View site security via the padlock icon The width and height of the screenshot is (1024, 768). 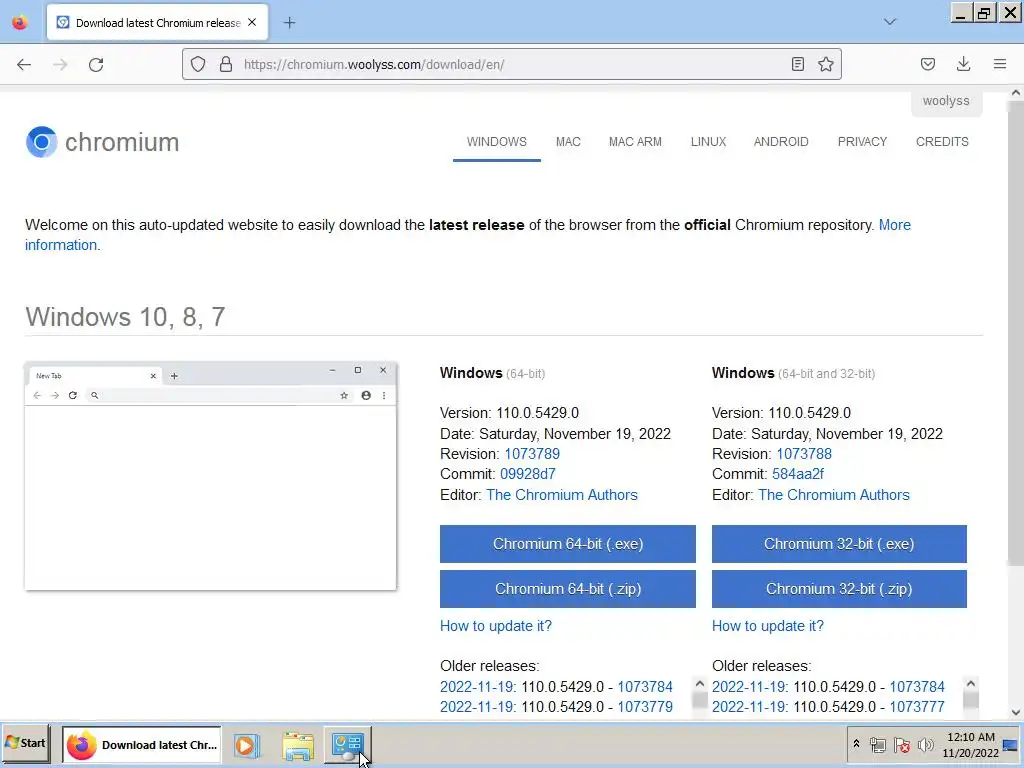pos(226,64)
